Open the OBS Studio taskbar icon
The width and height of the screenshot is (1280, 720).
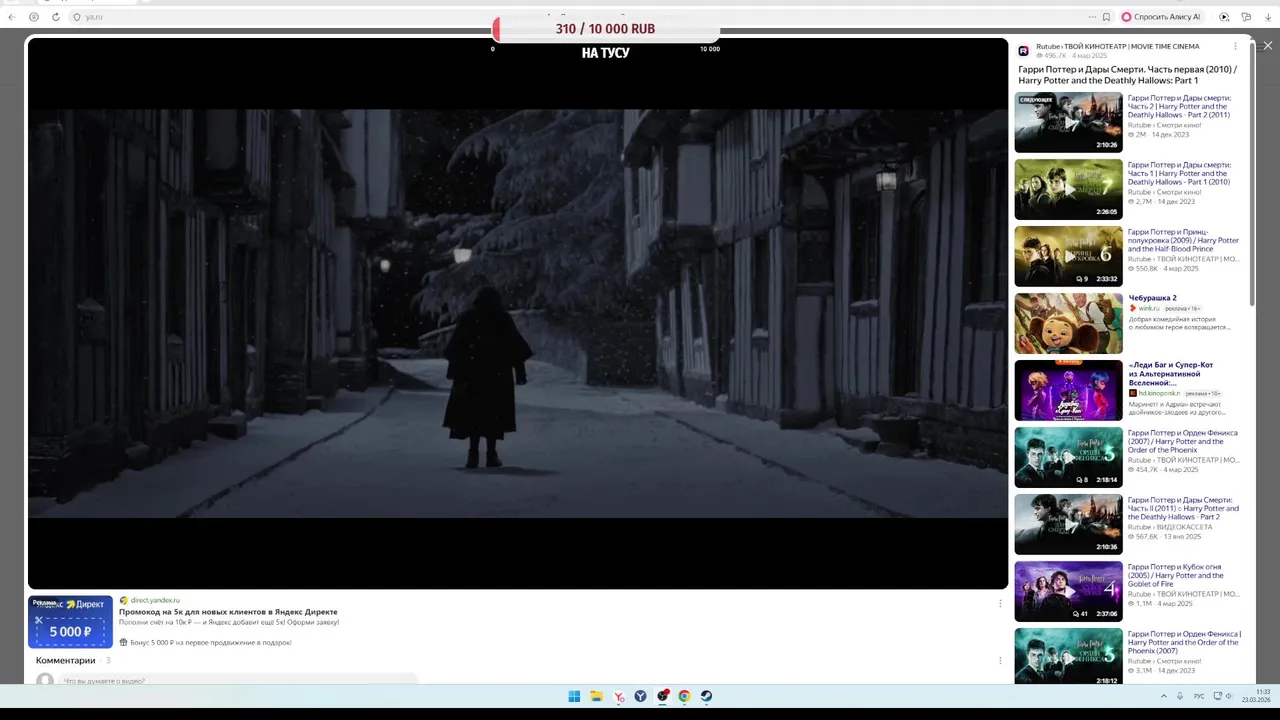pyautogui.click(x=663, y=696)
